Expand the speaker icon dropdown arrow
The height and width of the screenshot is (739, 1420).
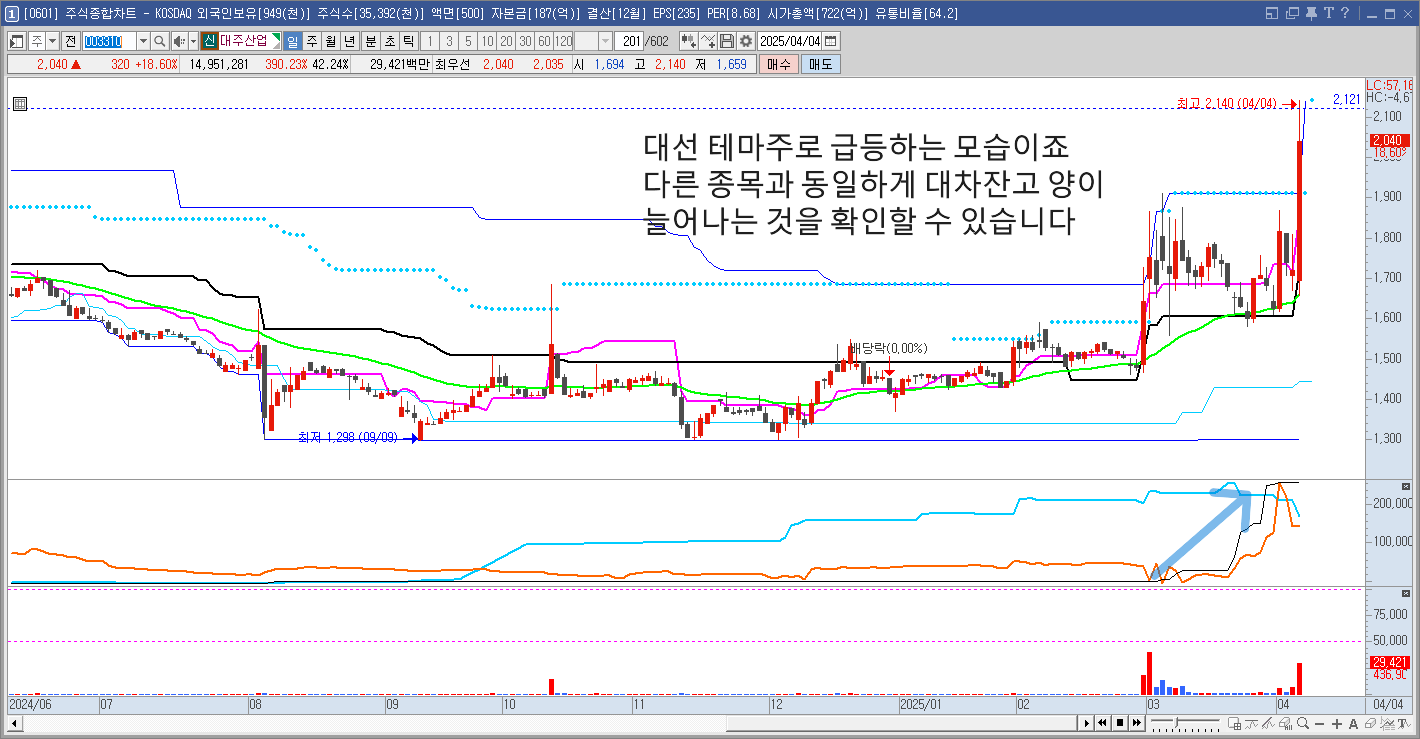click(x=193, y=41)
